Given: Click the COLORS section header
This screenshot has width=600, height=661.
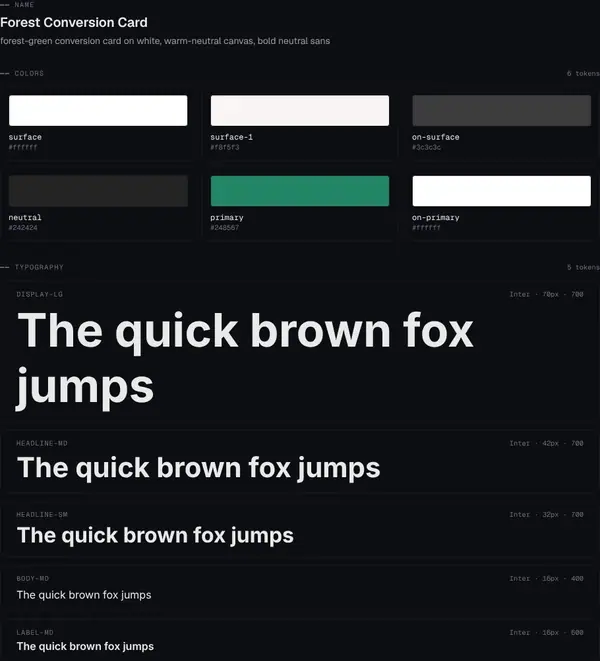Looking at the screenshot, I should tap(29, 73).
